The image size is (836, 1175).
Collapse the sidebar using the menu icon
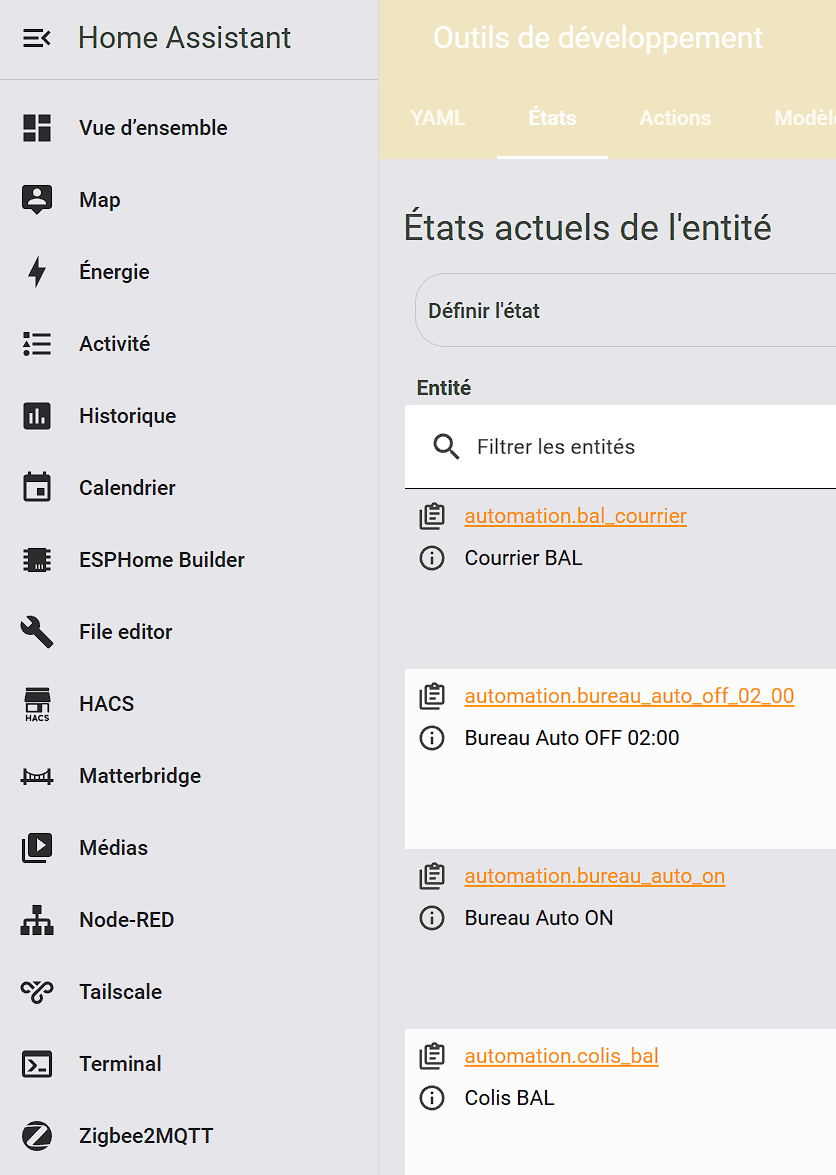coord(37,38)
